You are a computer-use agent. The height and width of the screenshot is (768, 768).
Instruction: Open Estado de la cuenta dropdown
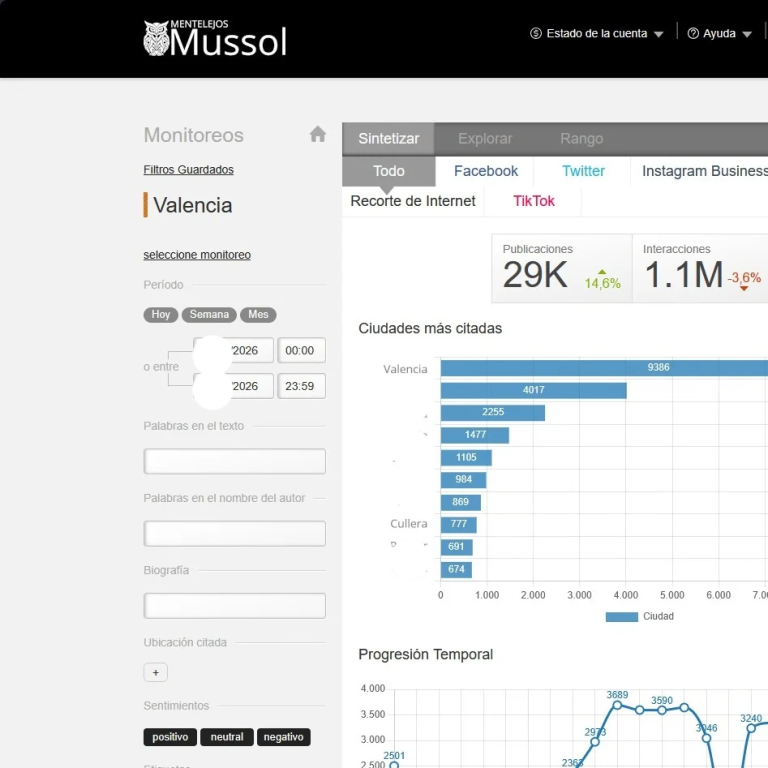pyautogui.click(x=597, y=33)
